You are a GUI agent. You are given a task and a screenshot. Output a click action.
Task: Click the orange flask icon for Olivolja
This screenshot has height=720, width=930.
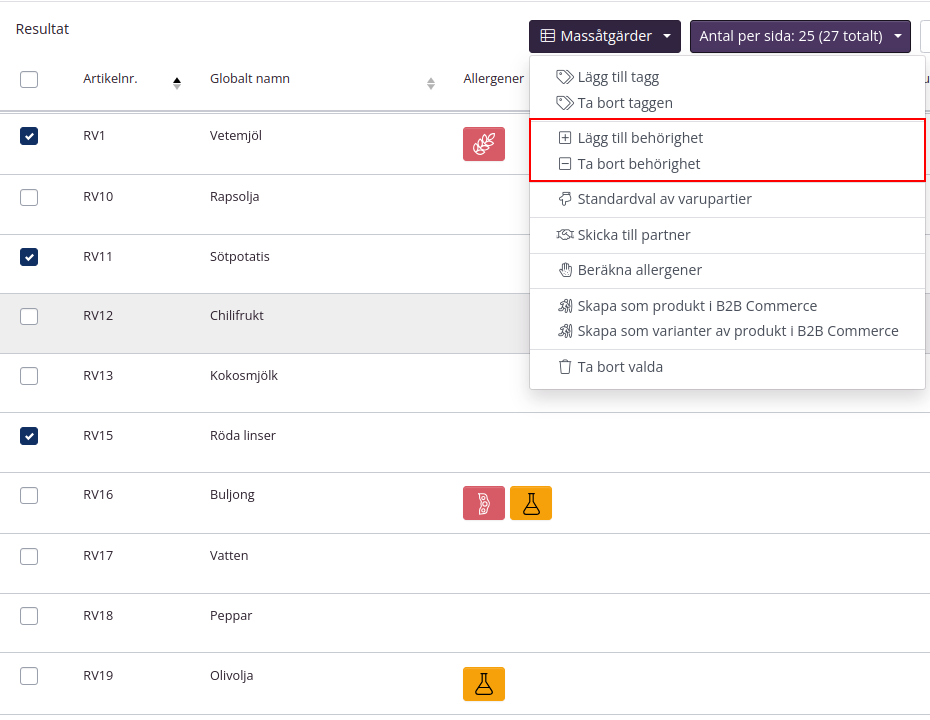coord(483,684)
